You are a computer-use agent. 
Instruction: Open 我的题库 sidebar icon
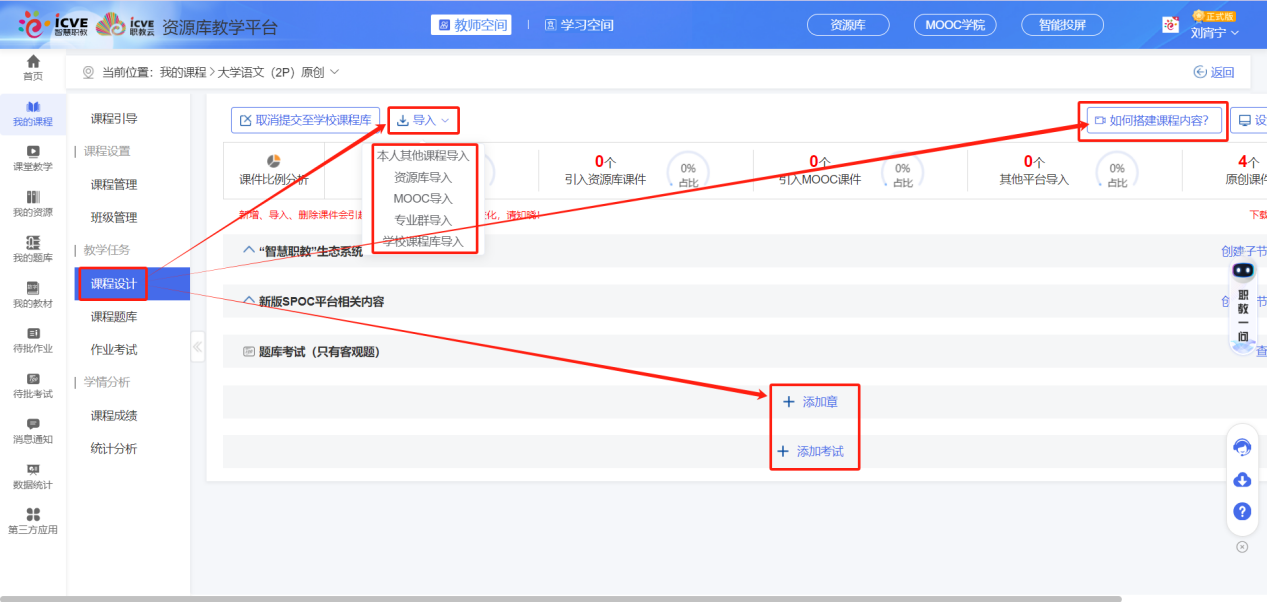tap(33, 248)
